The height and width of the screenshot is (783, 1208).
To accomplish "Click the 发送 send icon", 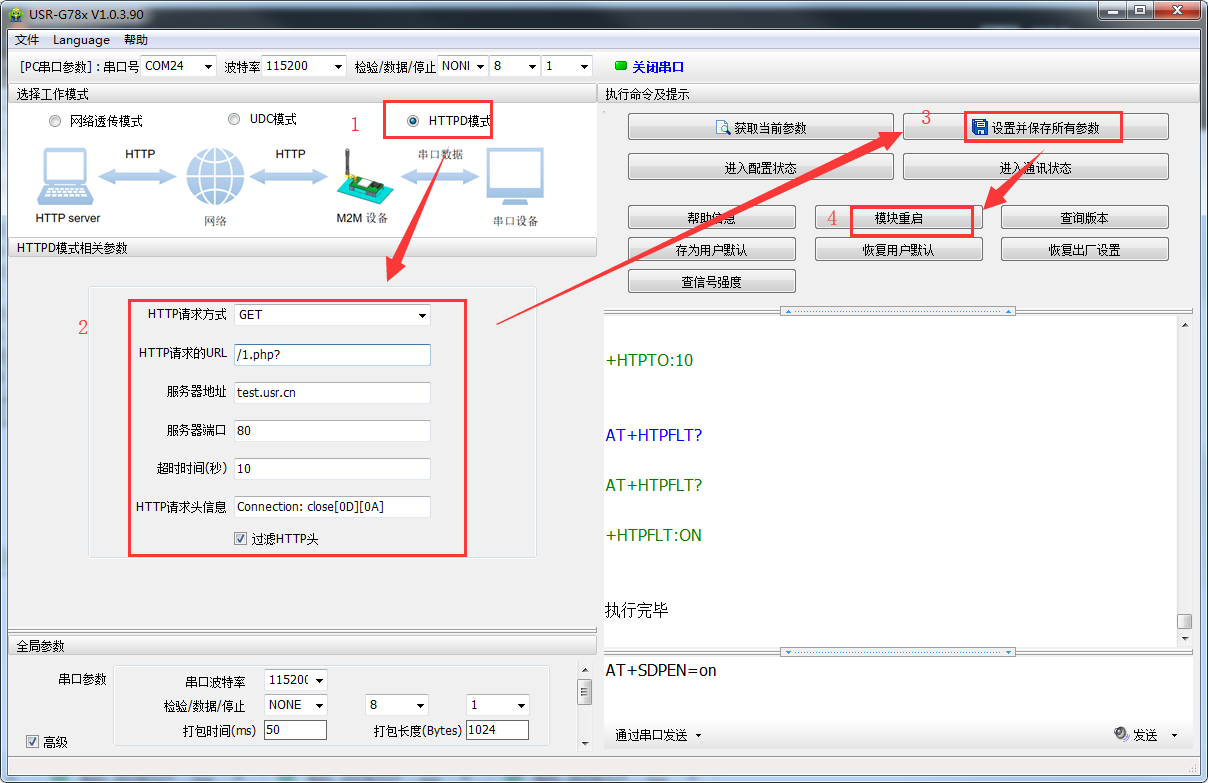I will pos(1121,734).
